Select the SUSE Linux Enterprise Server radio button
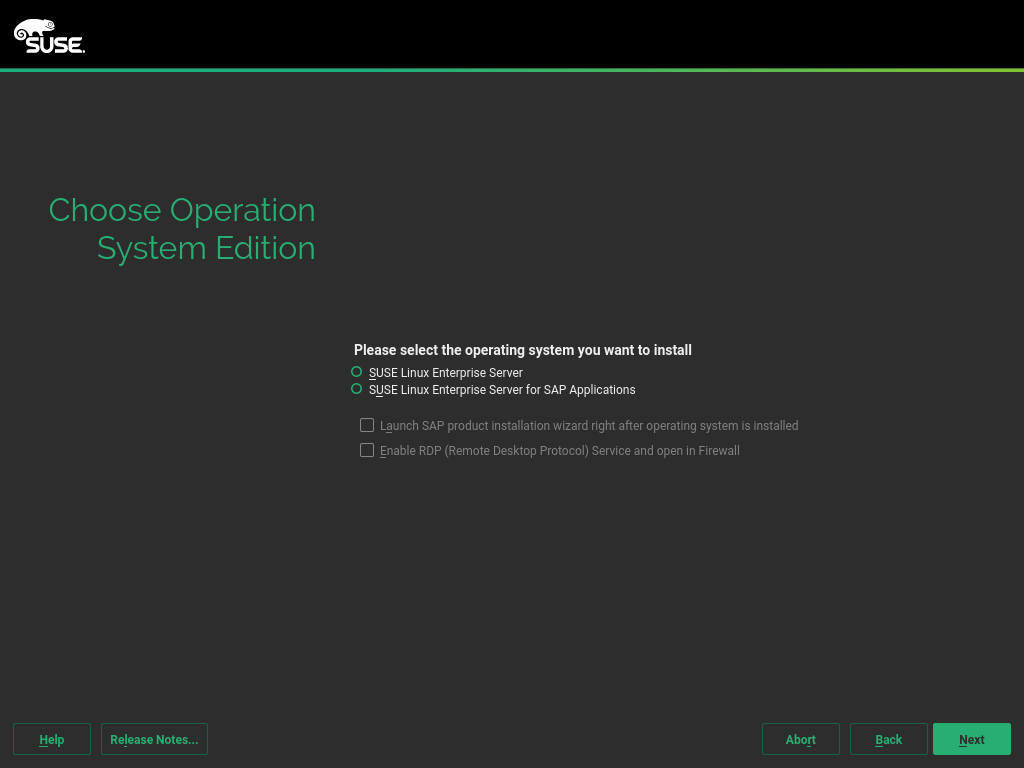 tap(357, 372)
